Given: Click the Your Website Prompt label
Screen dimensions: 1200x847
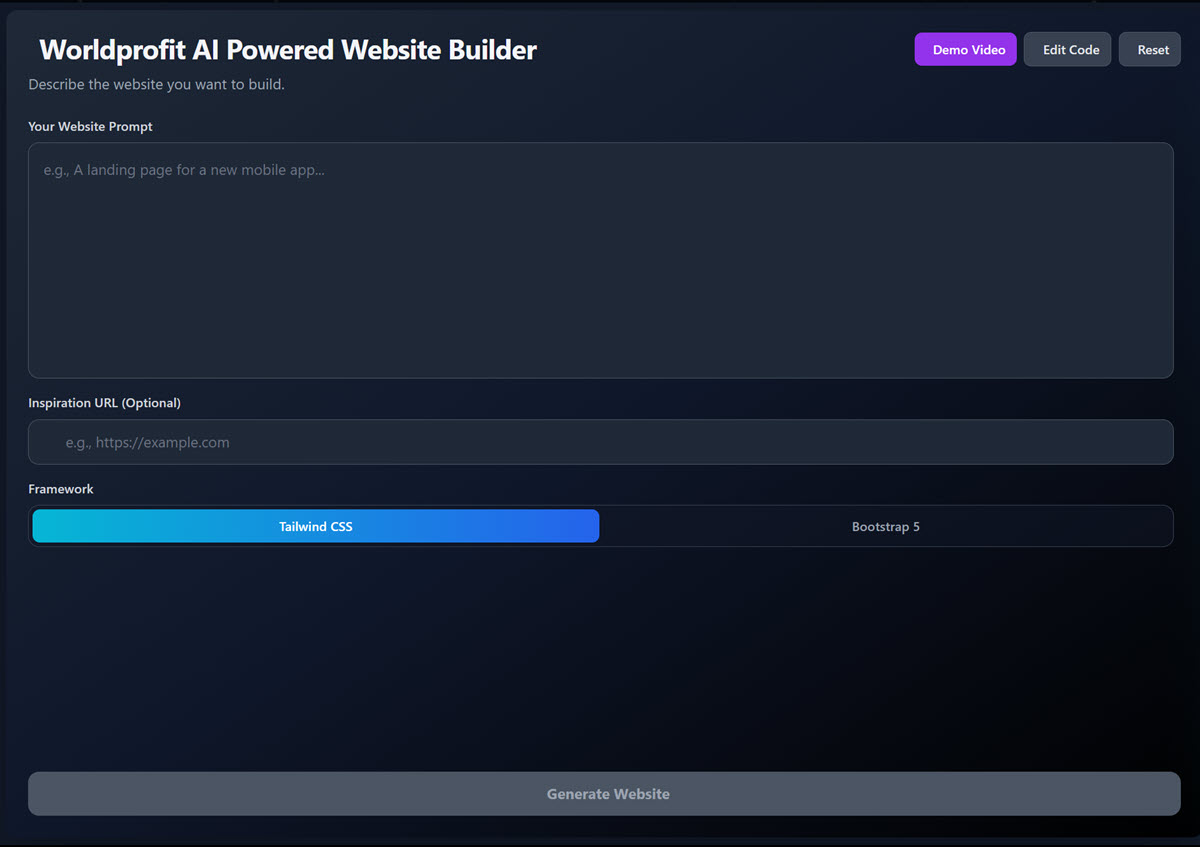Looking at the screenshot, I should point(90,126).
